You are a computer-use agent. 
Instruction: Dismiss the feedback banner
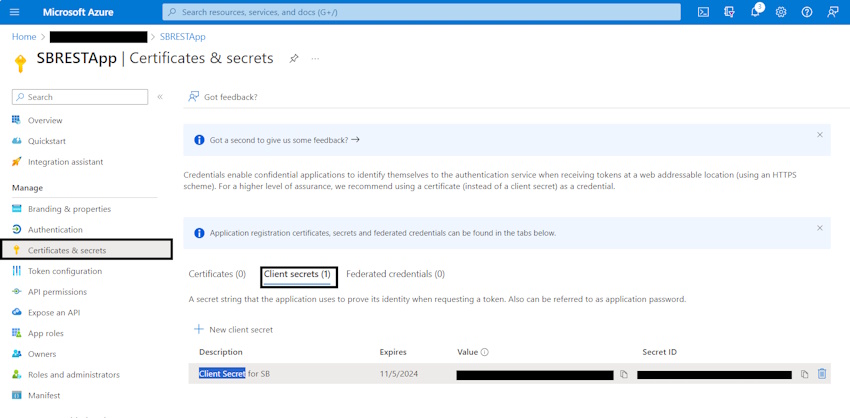coord(820,134)
